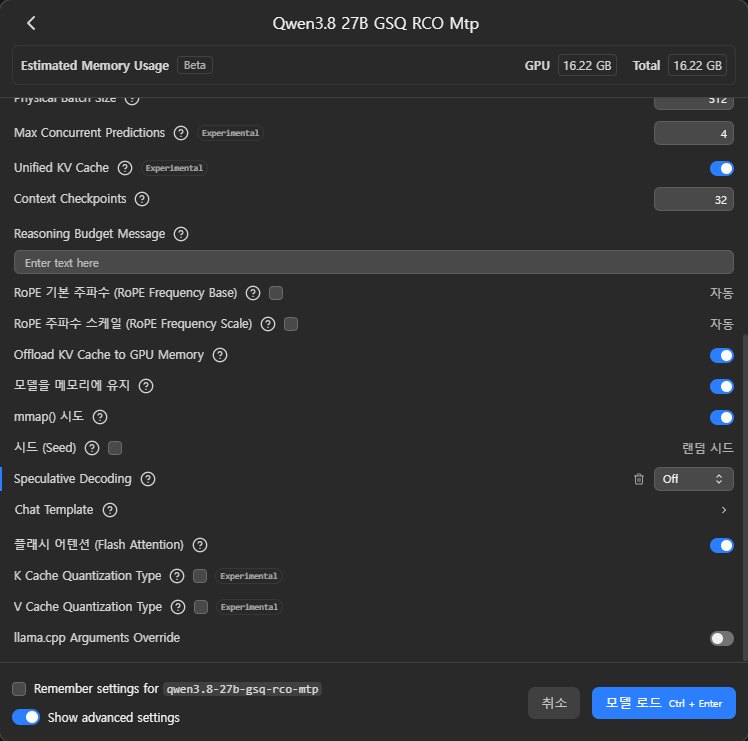Click Reasoning Budget Message text field

coord(374,262)
